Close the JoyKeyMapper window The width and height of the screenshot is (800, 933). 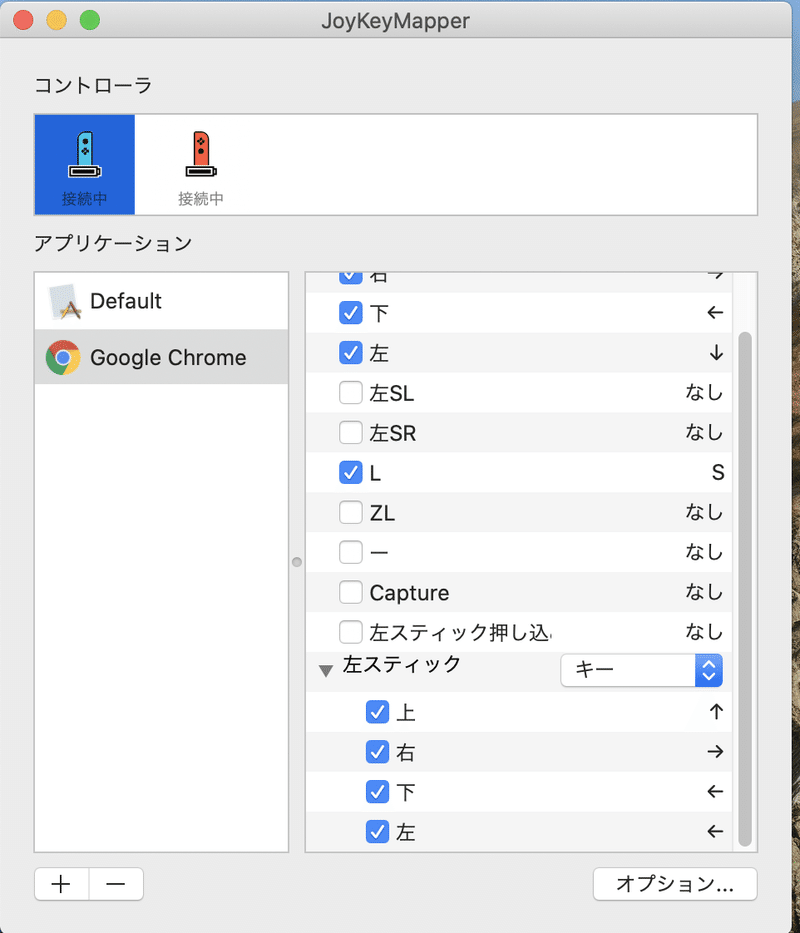(x=24, y=20)
